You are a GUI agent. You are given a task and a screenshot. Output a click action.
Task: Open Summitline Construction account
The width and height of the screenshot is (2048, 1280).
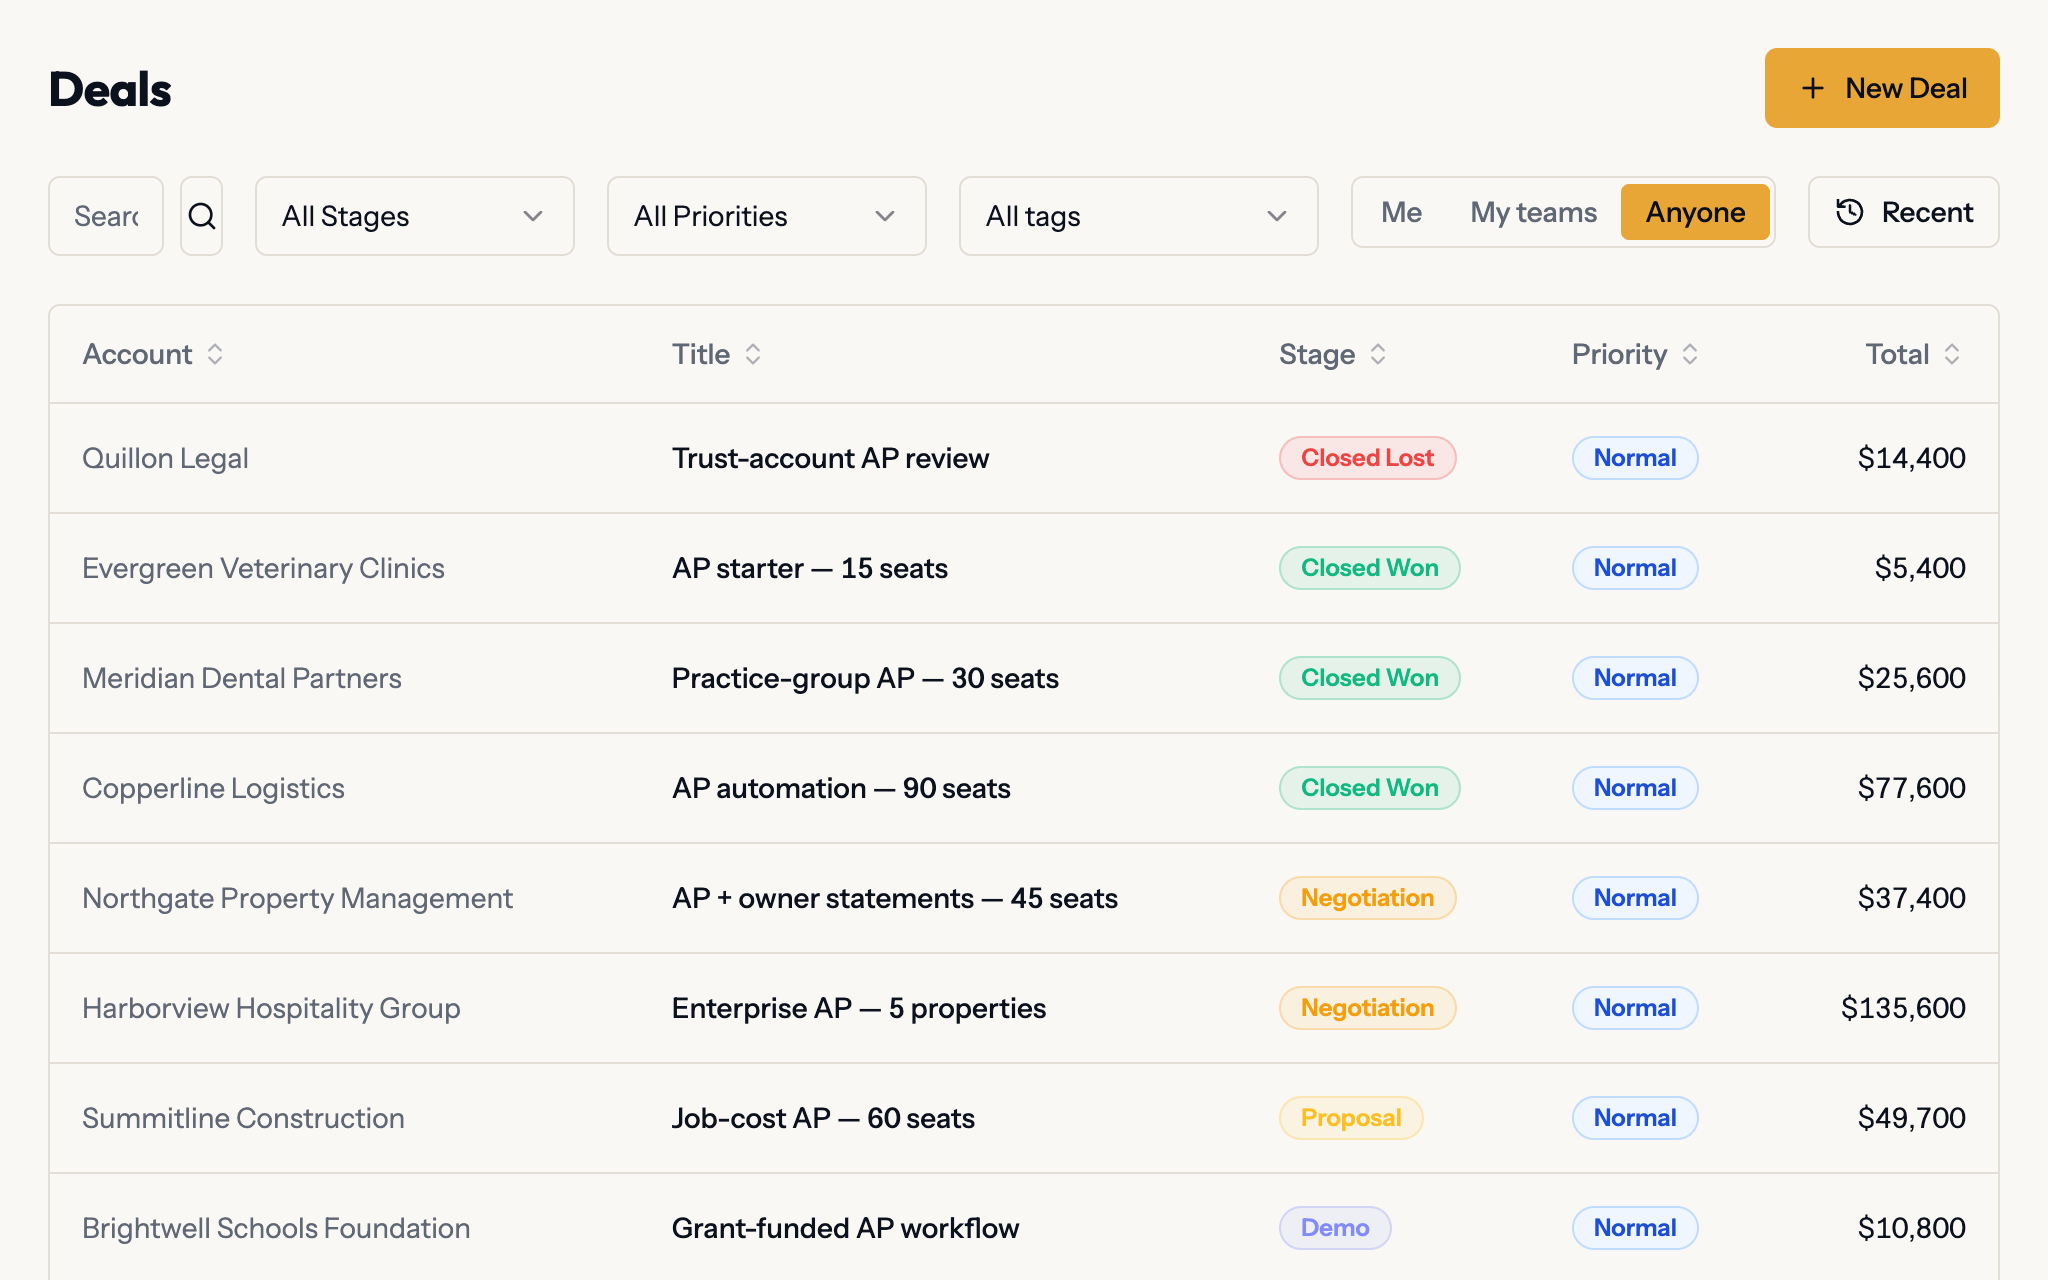pyautogui.click(x=243, y=1118)
